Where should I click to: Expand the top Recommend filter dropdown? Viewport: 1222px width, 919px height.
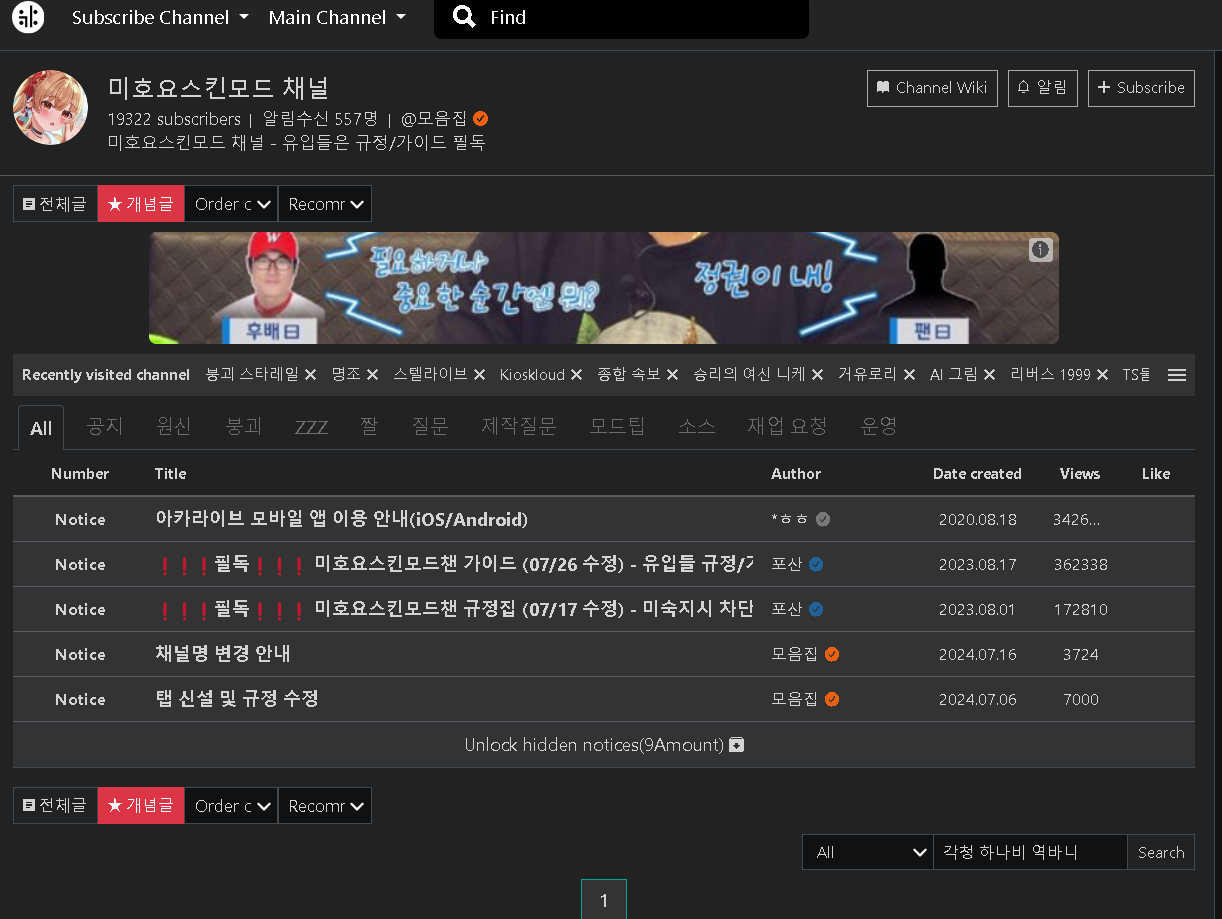pyautogui.click(x=325, y=204)
